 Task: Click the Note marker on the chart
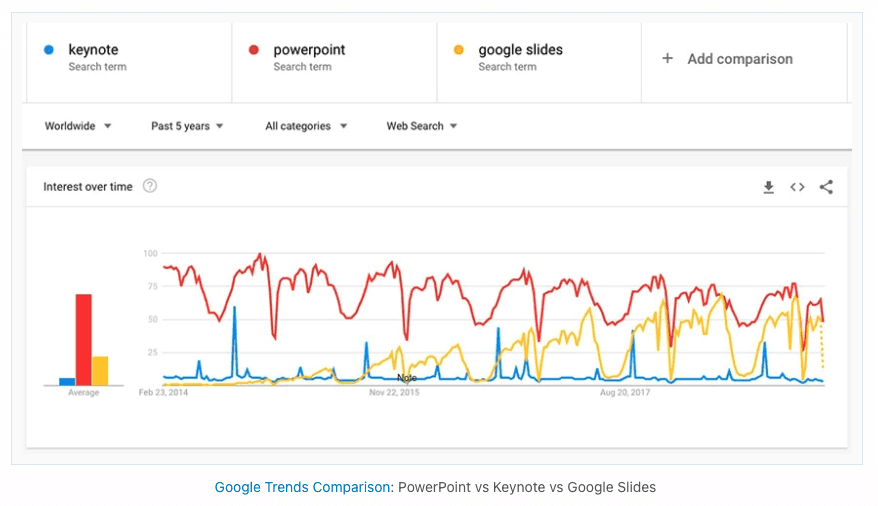coord(407,378)
